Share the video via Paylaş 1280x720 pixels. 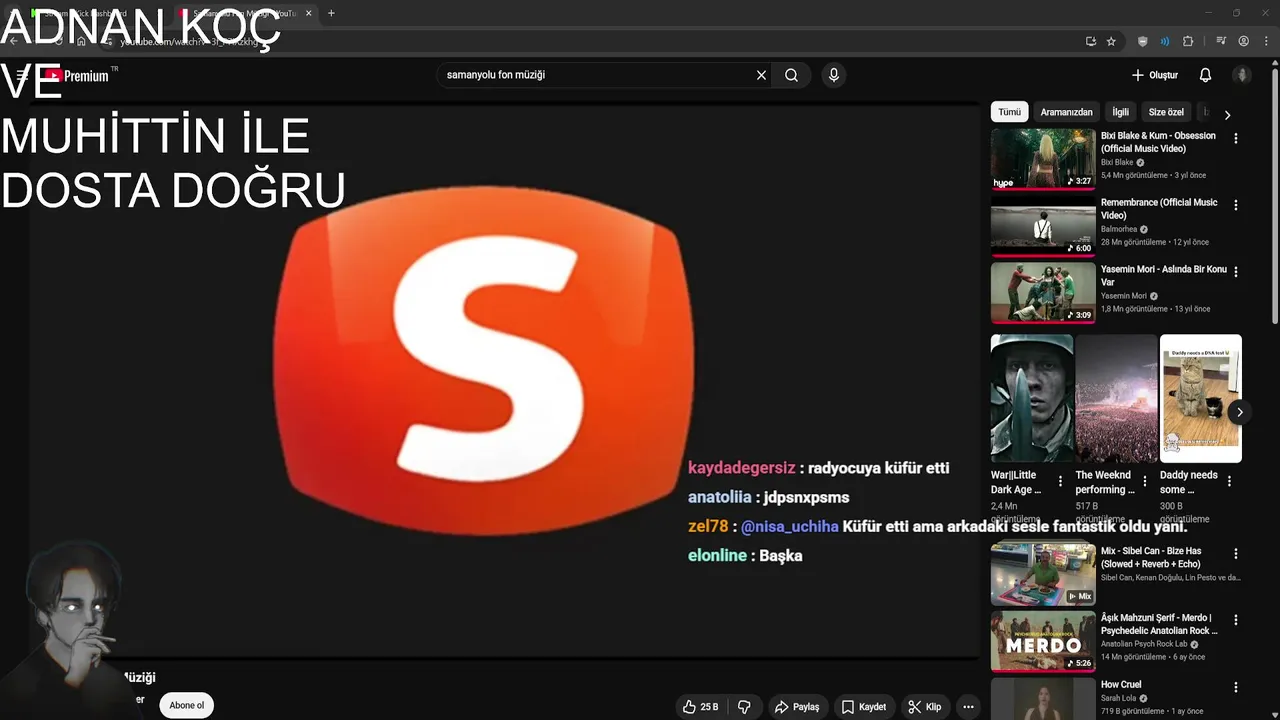coord(797,706)
